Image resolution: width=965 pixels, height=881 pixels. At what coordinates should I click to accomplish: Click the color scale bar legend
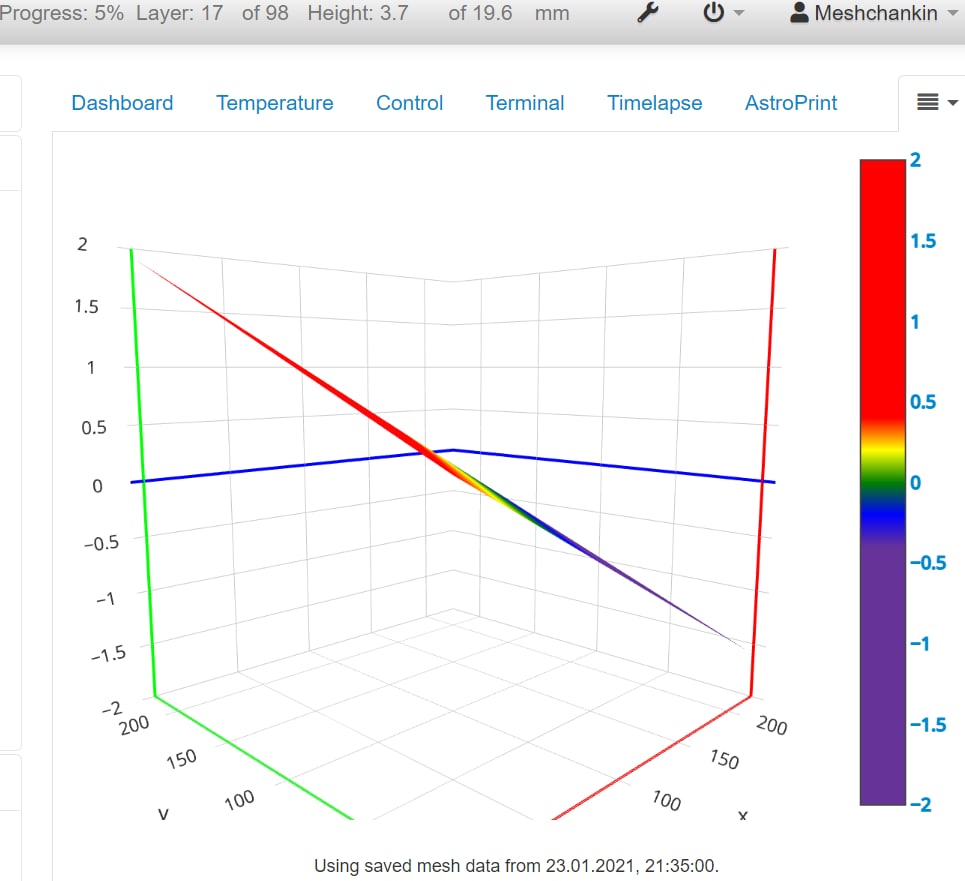(883, 482)
